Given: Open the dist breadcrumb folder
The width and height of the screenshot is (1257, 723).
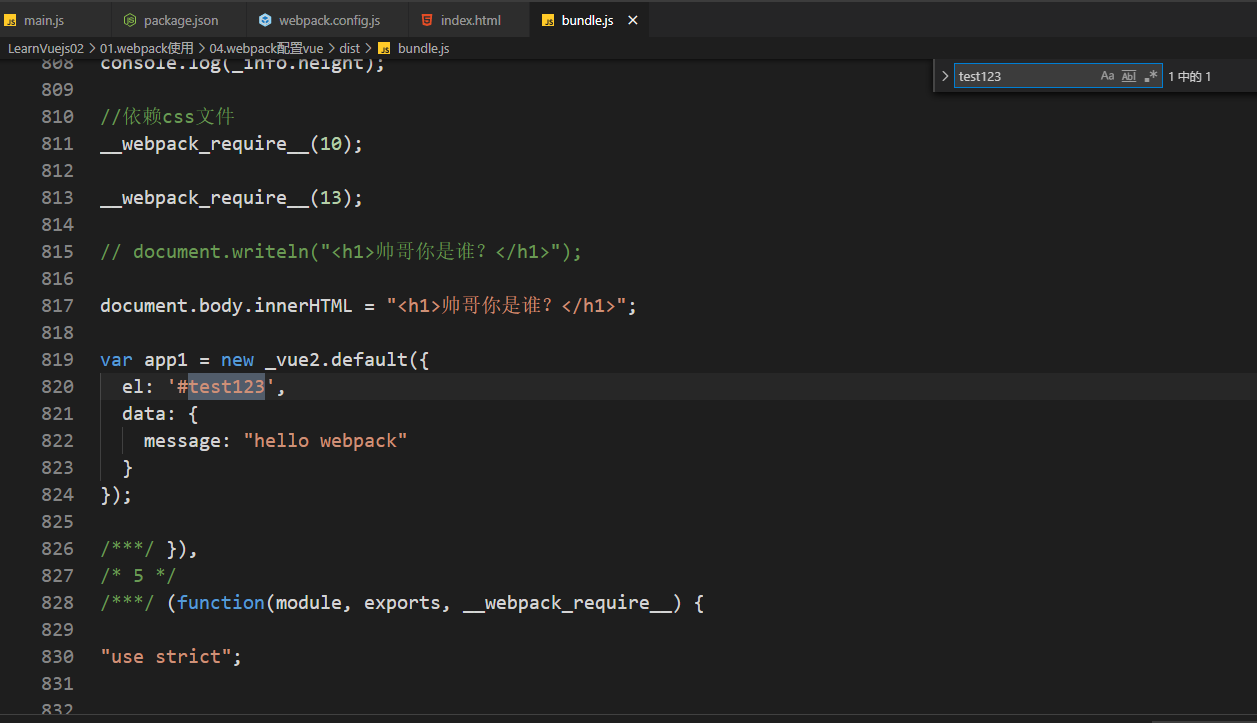Looking at the screenshot, I should (x=349, y=48).
